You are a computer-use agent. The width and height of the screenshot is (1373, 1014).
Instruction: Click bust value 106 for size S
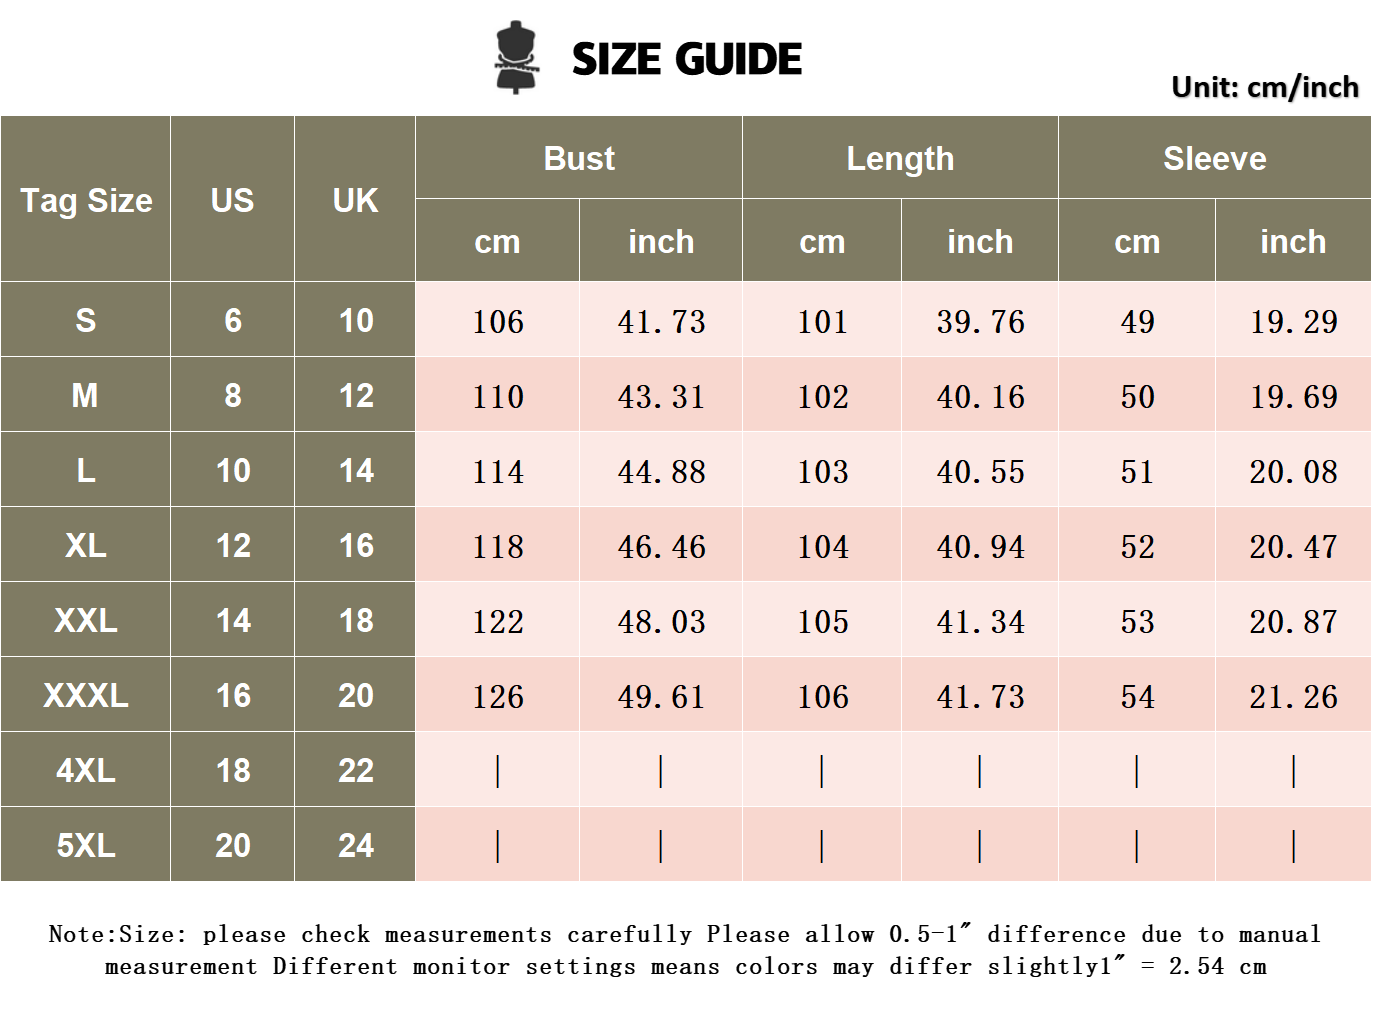[498, 321]
